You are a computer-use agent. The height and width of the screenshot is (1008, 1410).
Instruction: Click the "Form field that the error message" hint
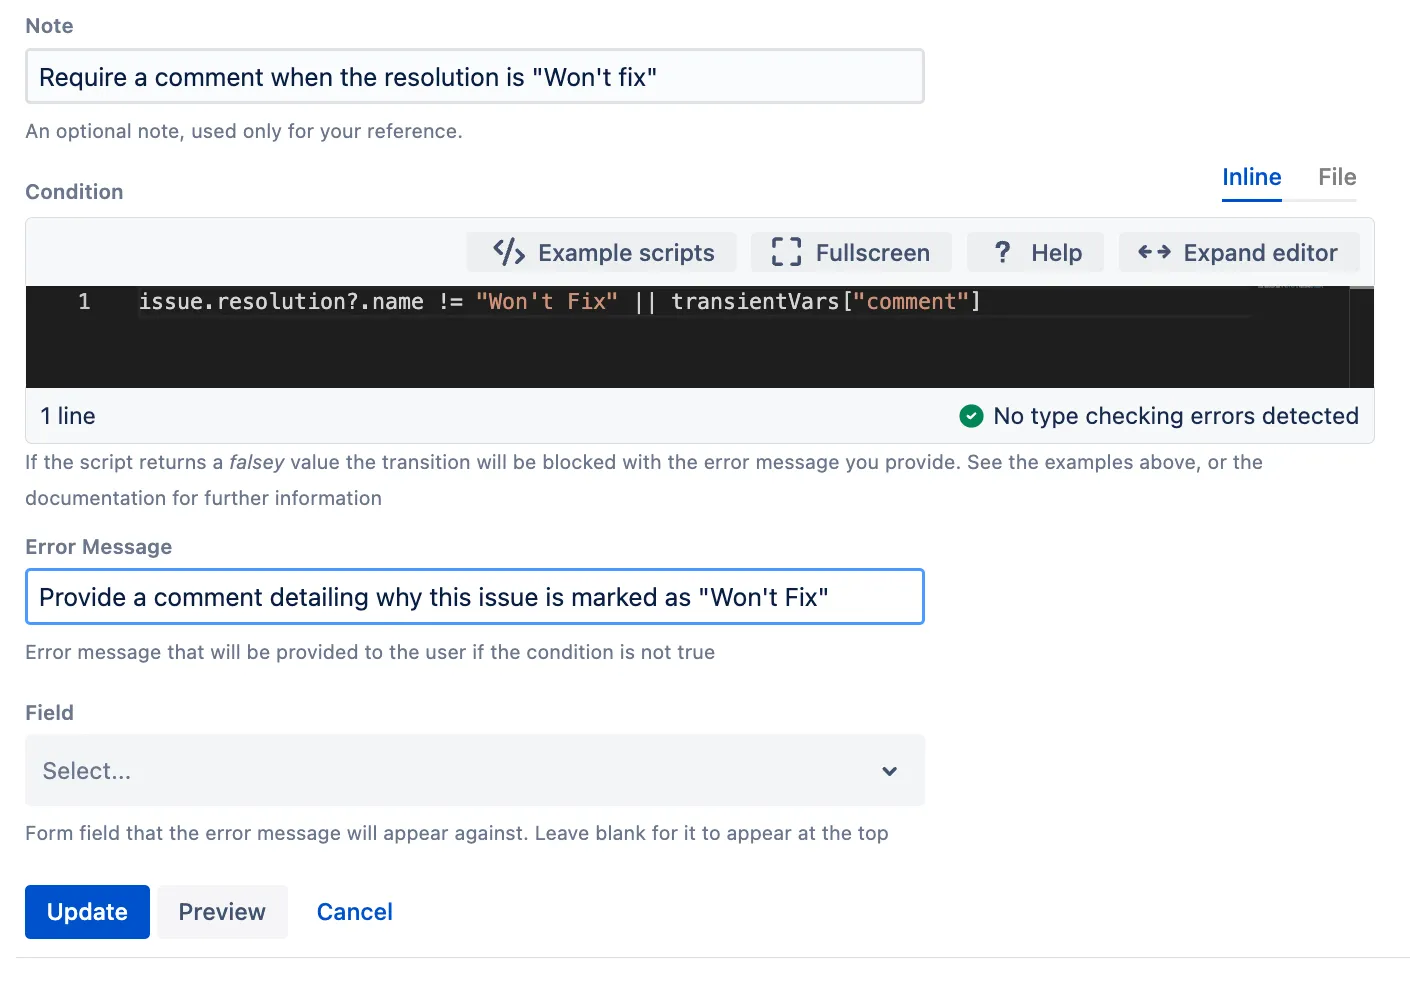(x=457, y=833)
